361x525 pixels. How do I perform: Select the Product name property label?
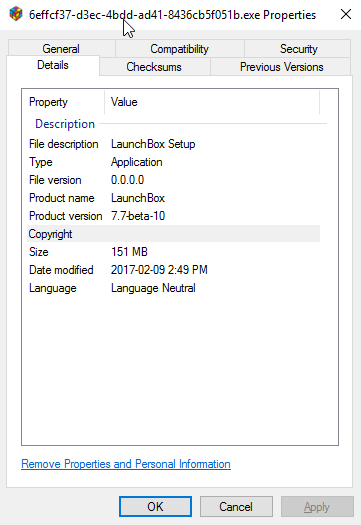point(62,198)
